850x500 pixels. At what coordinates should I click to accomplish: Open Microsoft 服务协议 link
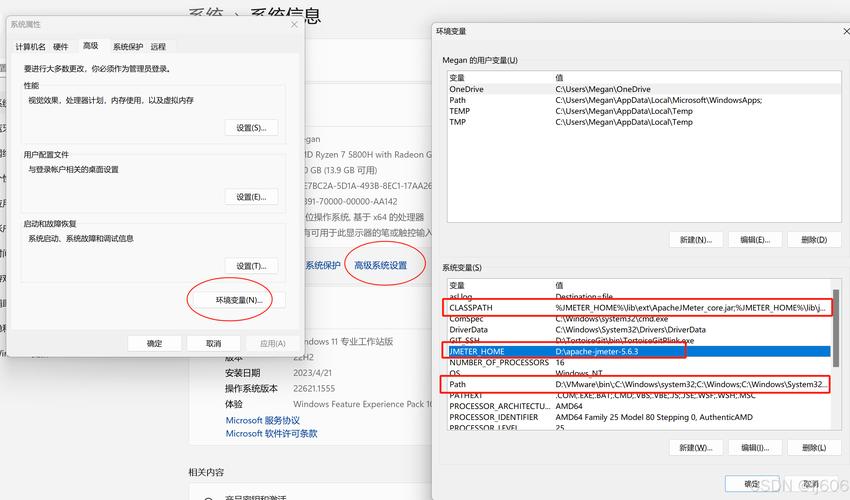click(263, 420)
